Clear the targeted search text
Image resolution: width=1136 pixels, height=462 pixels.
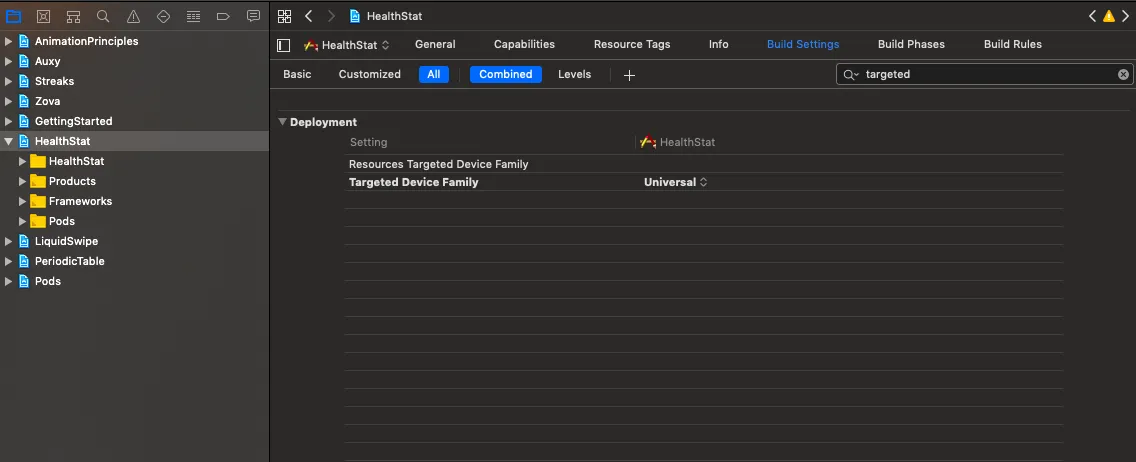(x=1123, y=74)
